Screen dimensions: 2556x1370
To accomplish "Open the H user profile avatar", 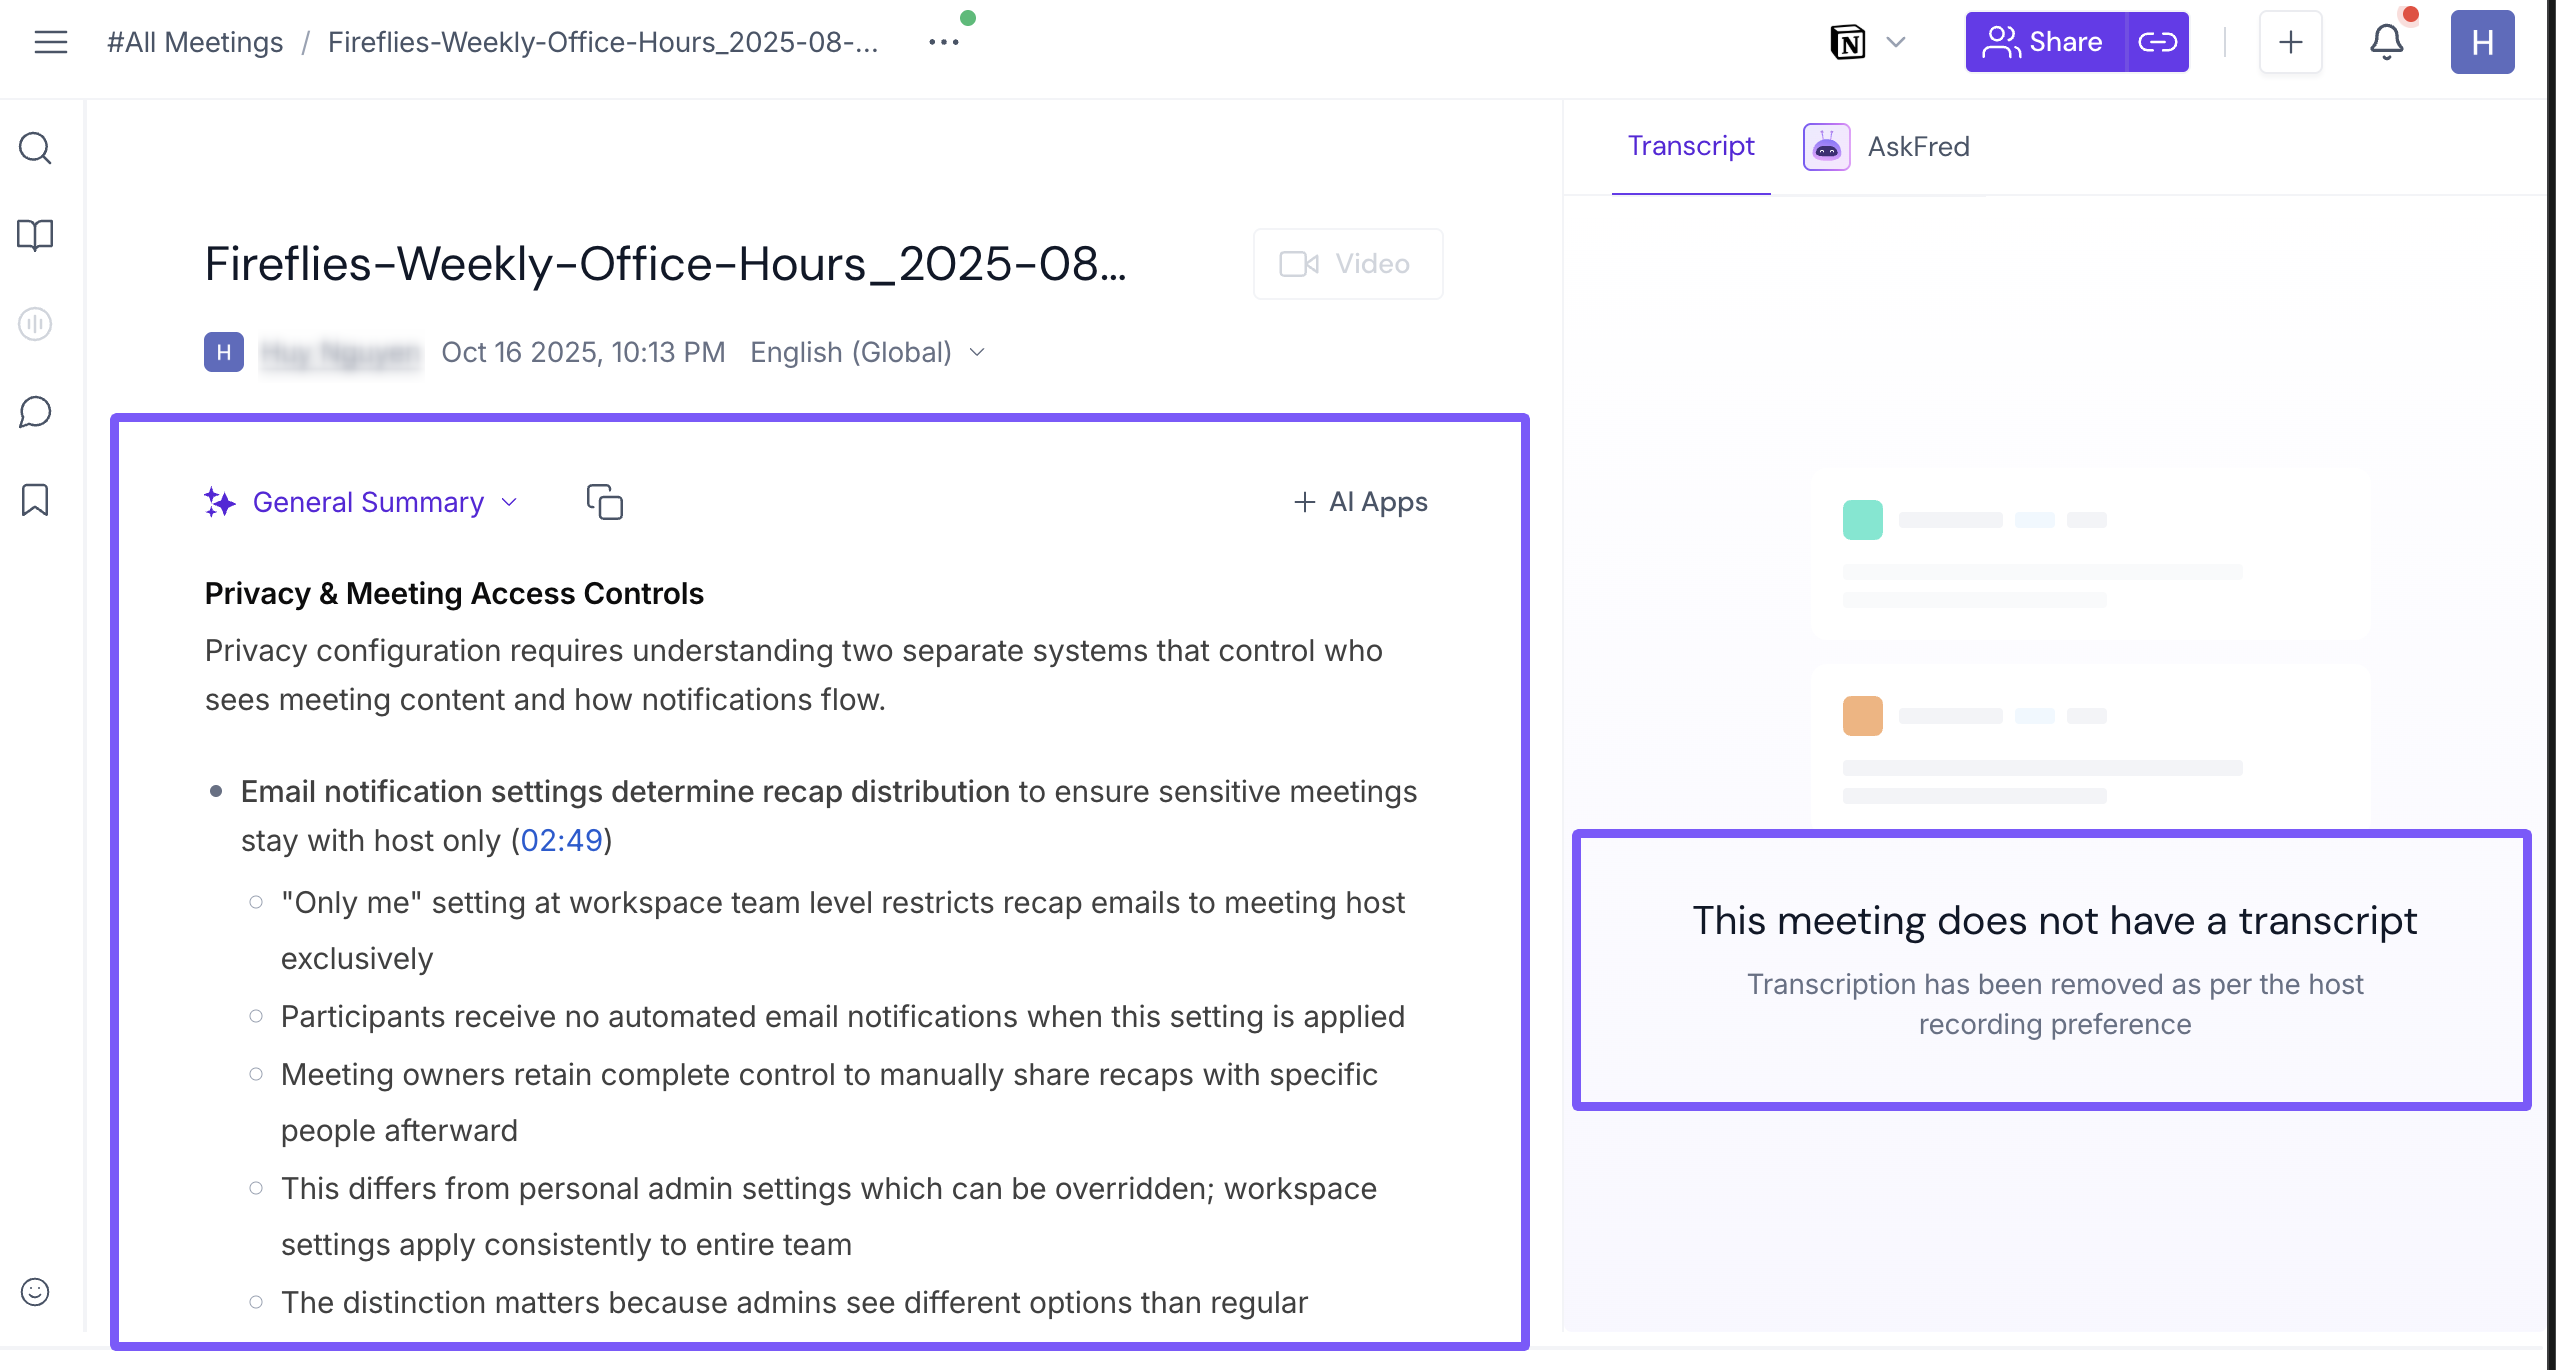I will (2481, 42).
